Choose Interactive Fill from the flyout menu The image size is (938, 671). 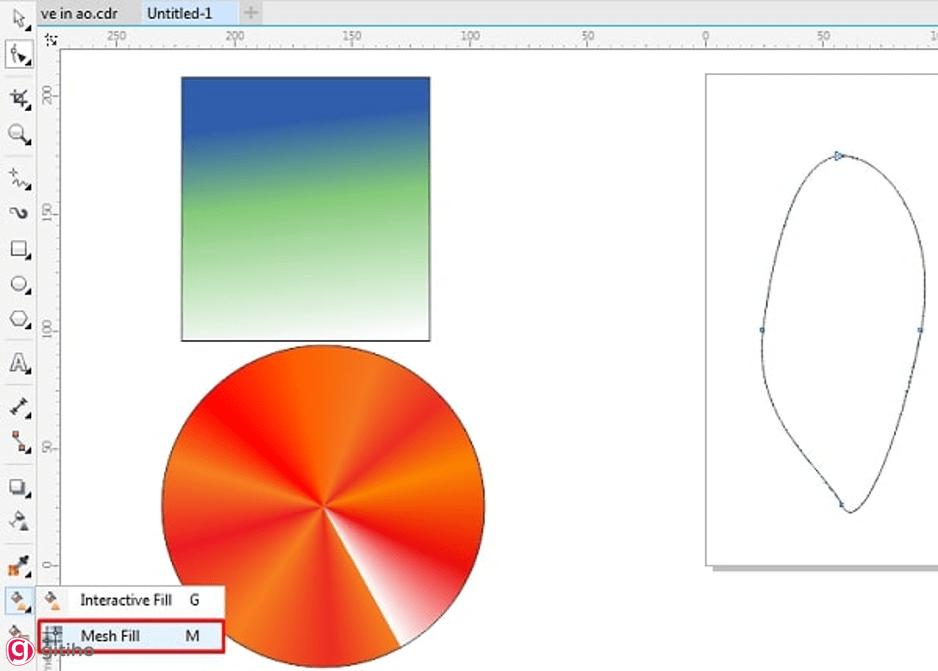(x=125, y=600)
